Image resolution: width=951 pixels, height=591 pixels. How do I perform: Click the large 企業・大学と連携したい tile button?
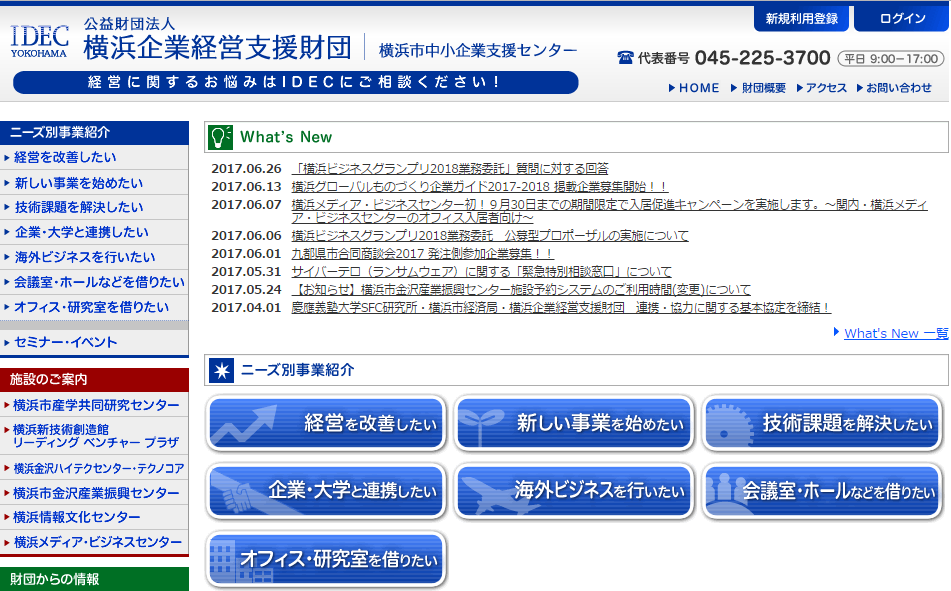tap(326, 491)
